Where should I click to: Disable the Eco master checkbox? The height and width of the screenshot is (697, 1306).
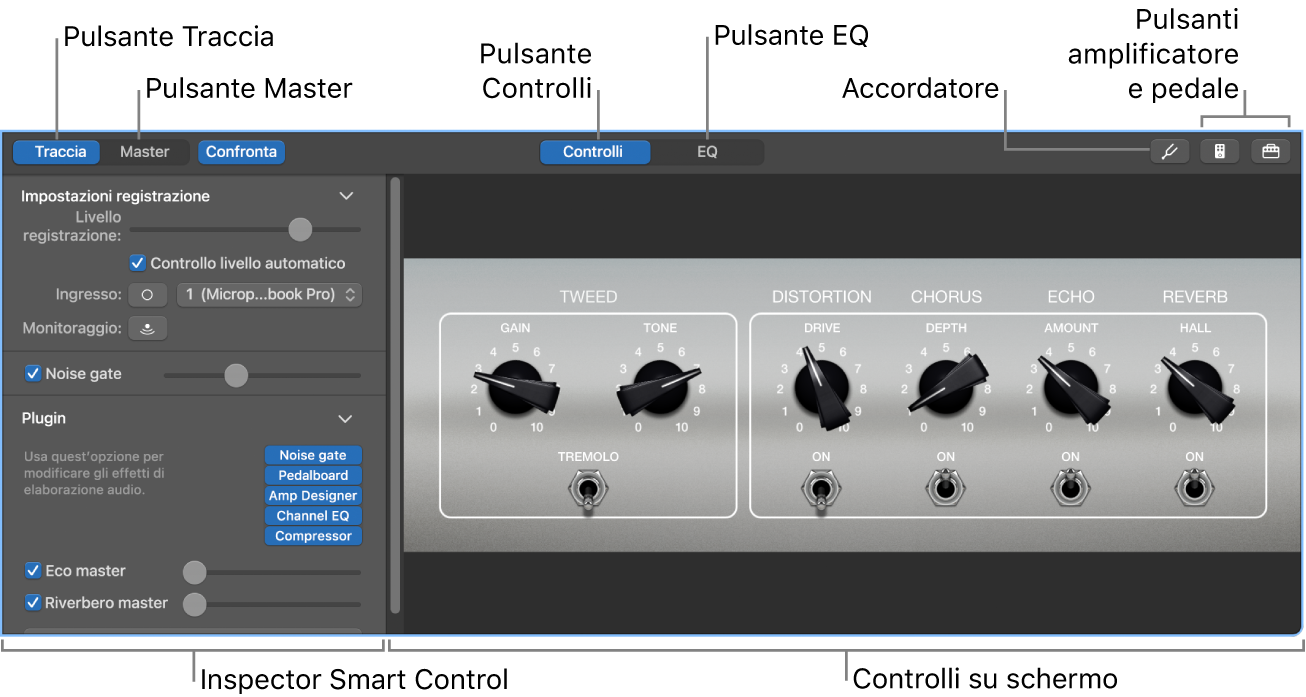point(33,571)
